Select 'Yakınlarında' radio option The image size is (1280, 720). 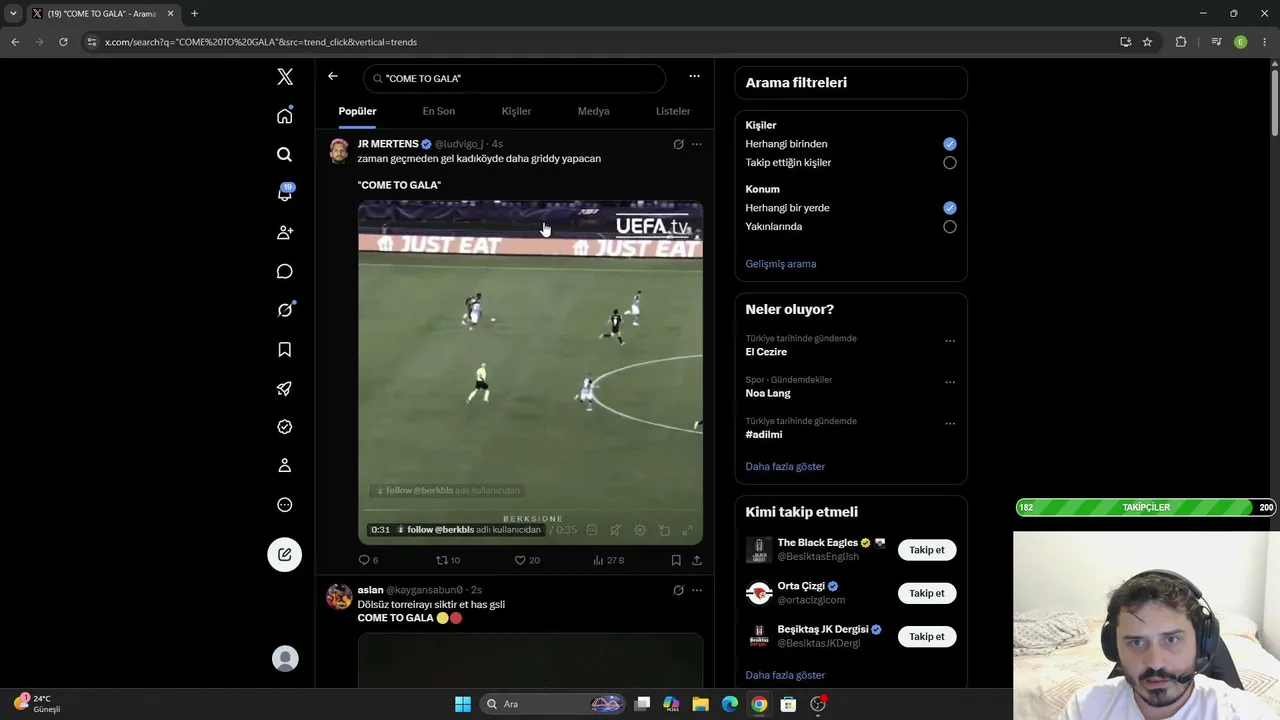949,227
